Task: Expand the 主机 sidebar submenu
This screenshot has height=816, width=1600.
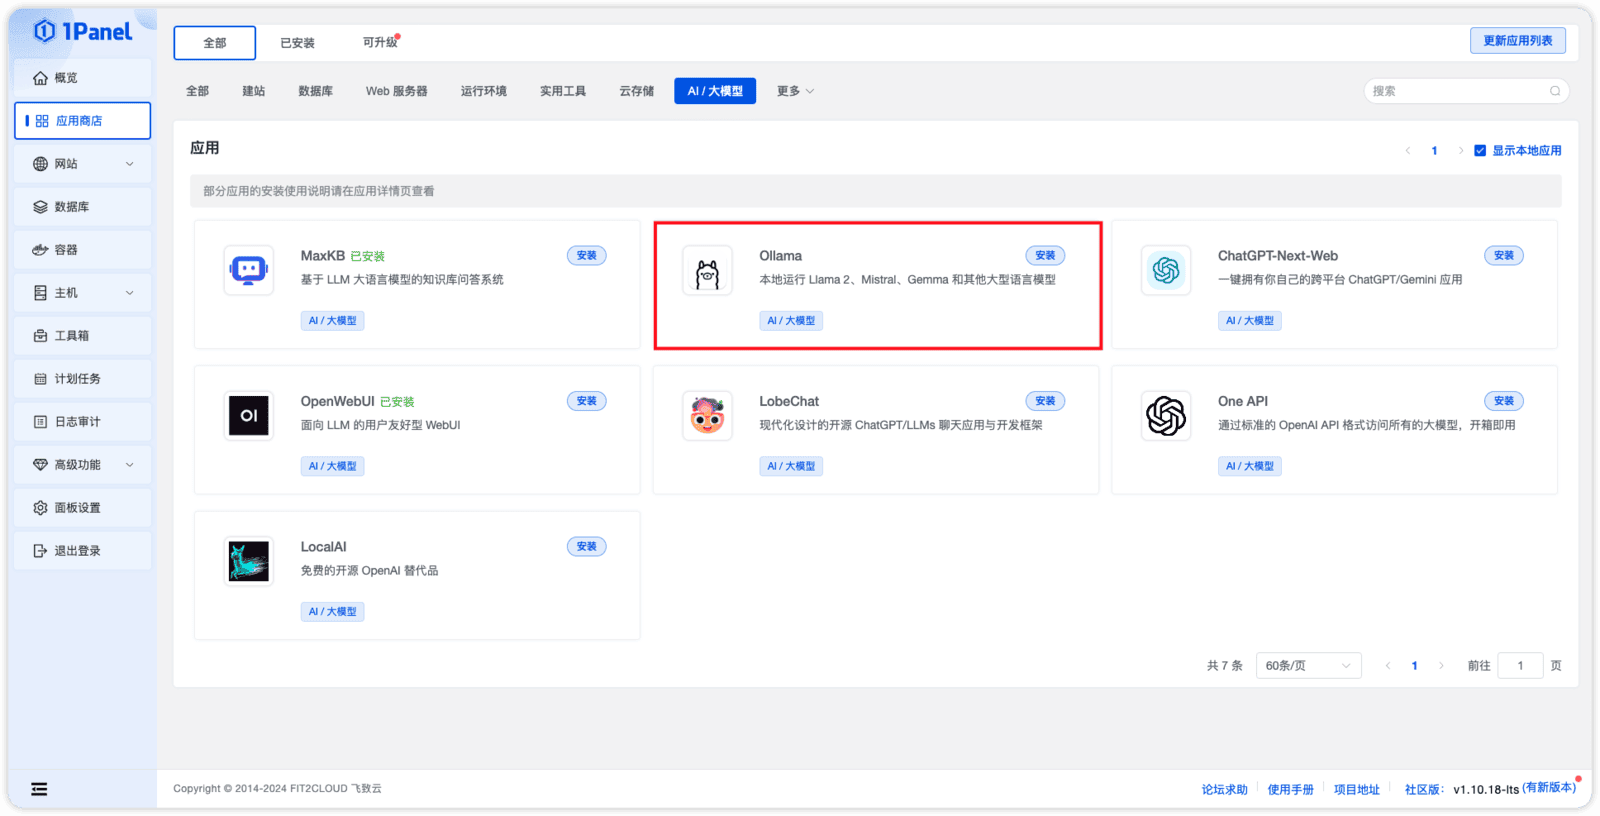Action: click(130, 293)
